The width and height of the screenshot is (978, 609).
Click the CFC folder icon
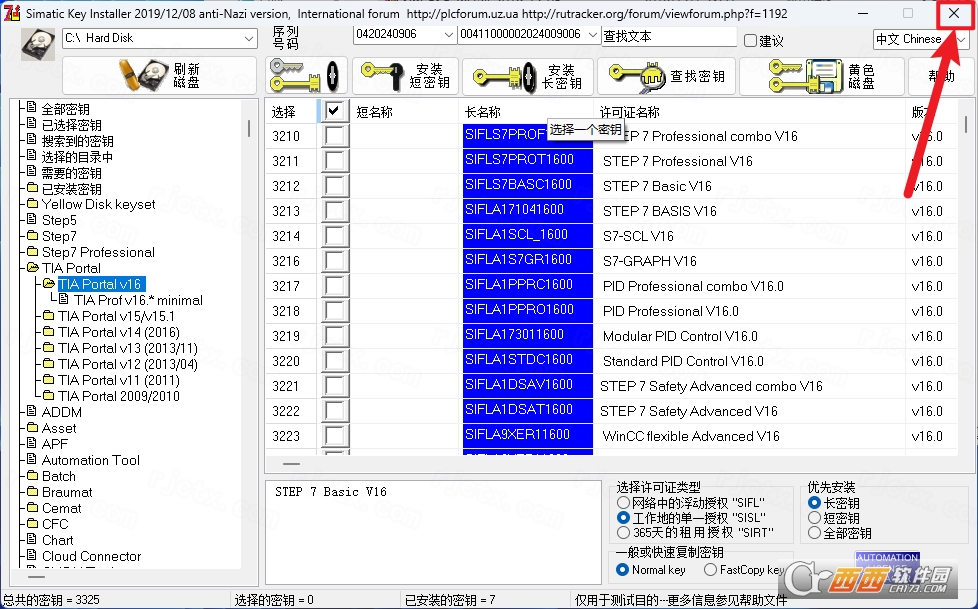point(32,524)
